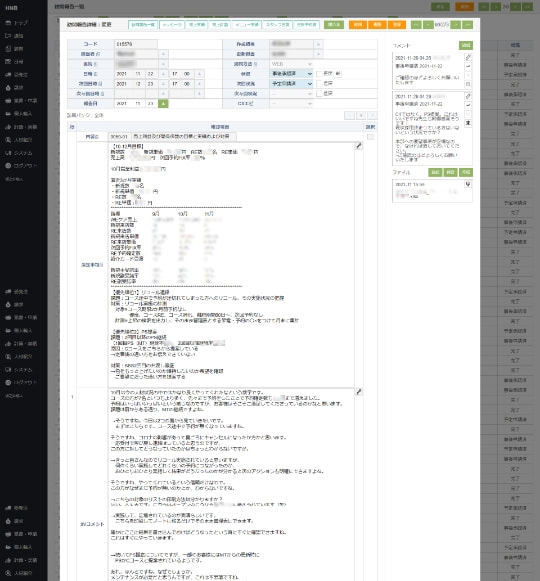Image resolution: width=540 pixels, height=581 pixels.
Task: Expand the first blue-highlighted status dropdown
Action: tap(291, 74)
